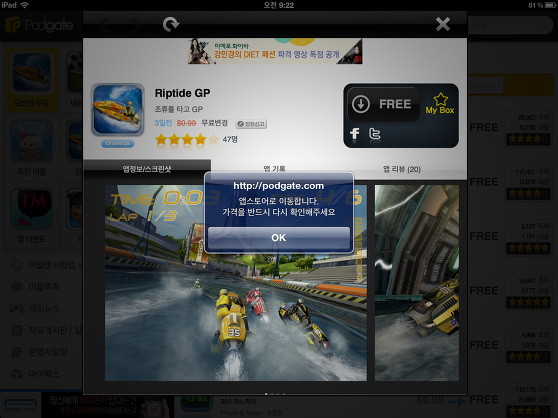
Task: Go back with the left arrow
Action: point(104,25)
